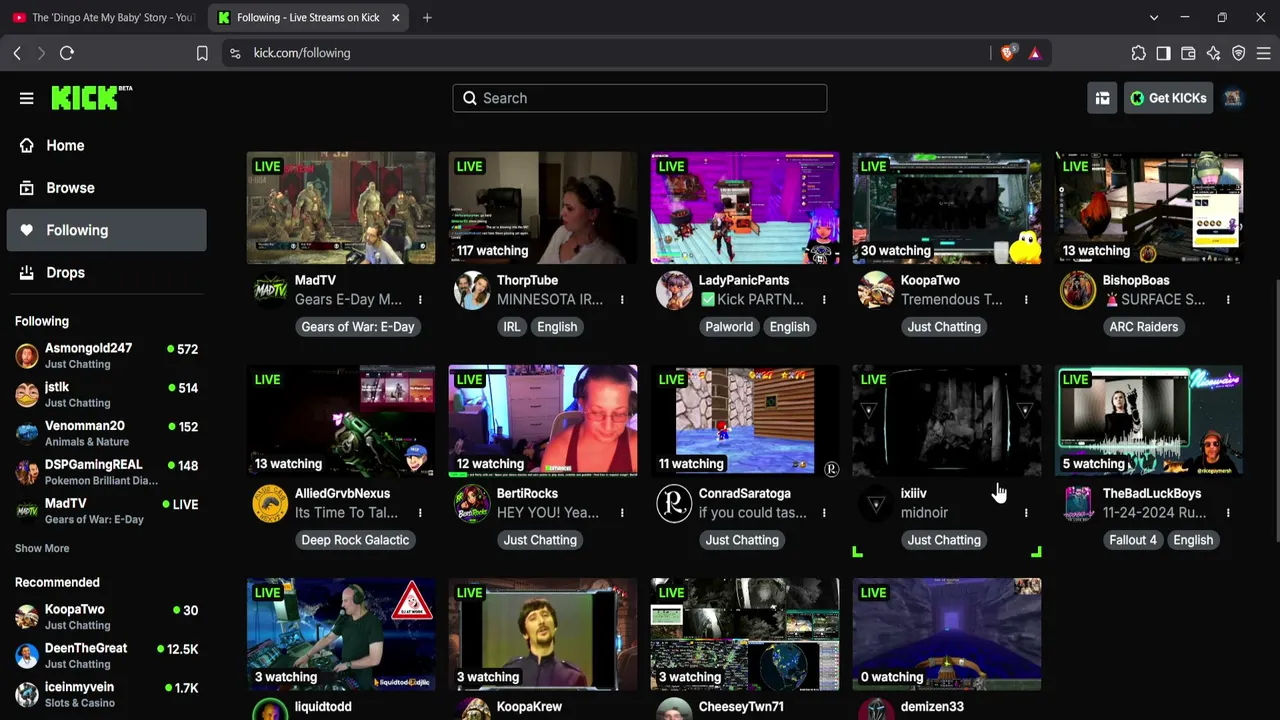The image size is (1280, 720).
Task: Click the browser address bar URL
Action: [x=302, y=53]
